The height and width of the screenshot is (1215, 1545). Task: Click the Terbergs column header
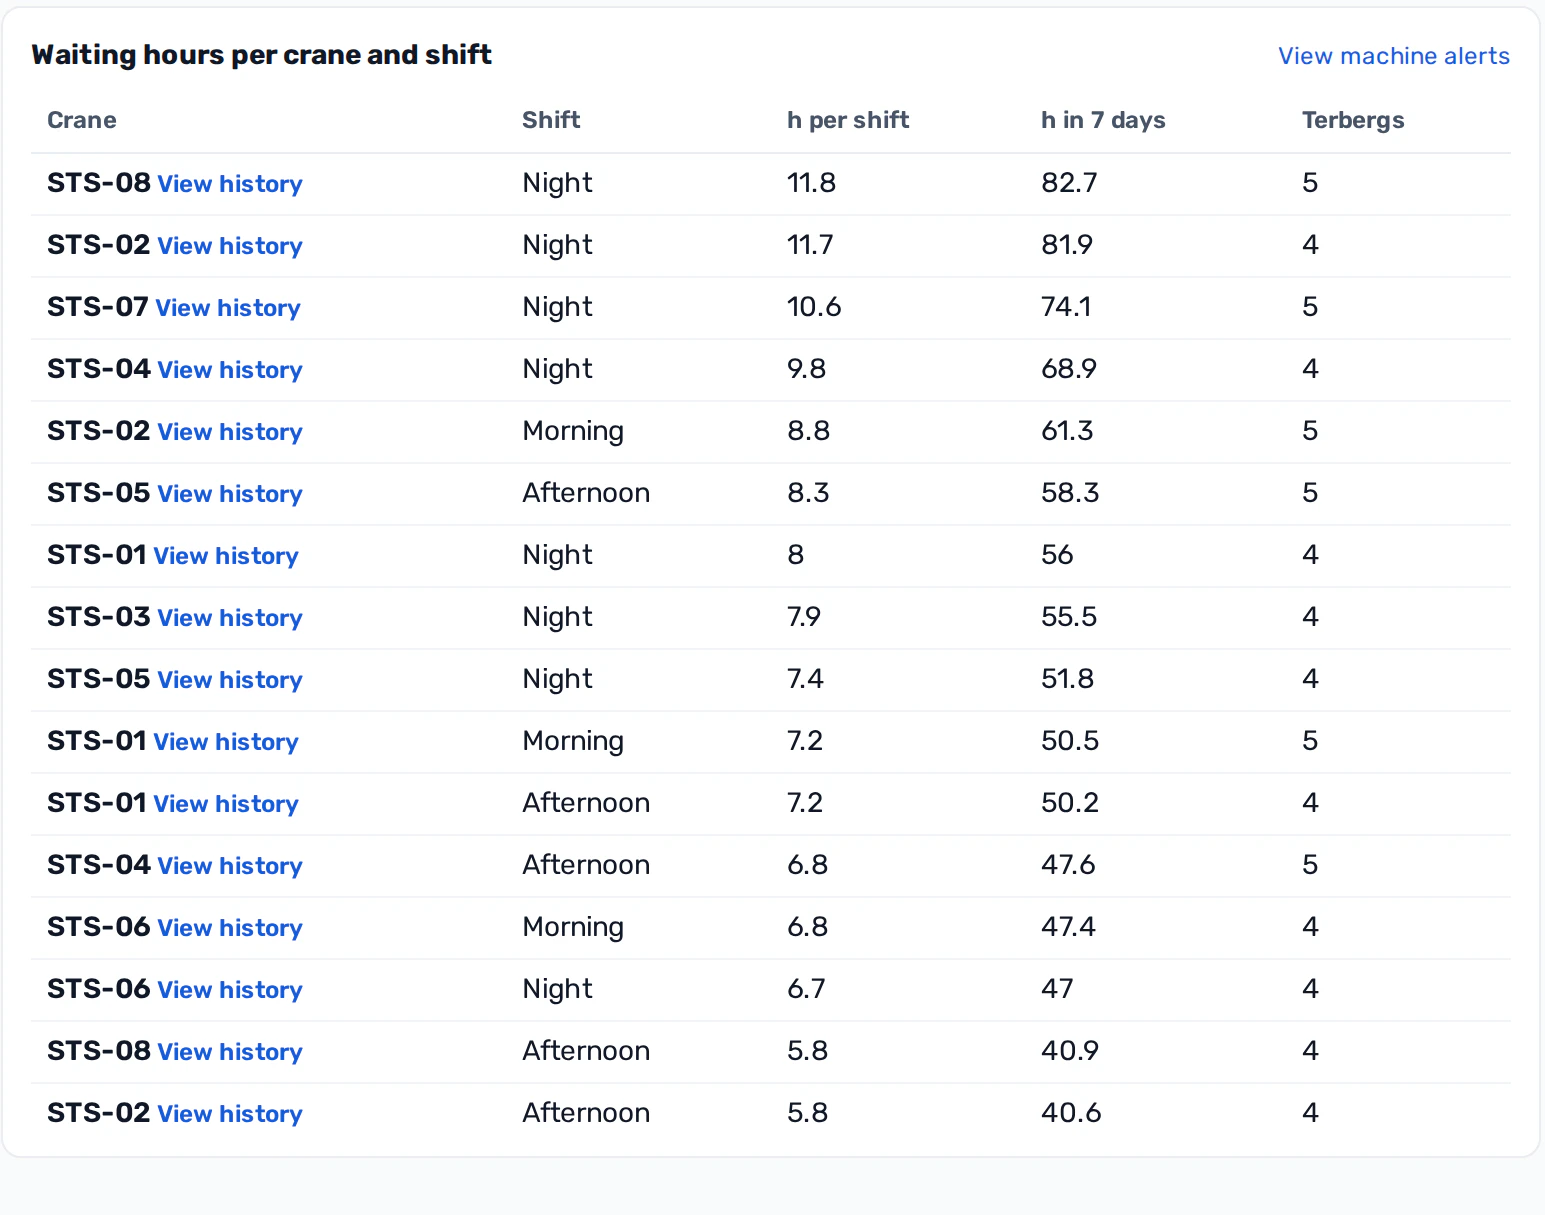coord(1353,120)
